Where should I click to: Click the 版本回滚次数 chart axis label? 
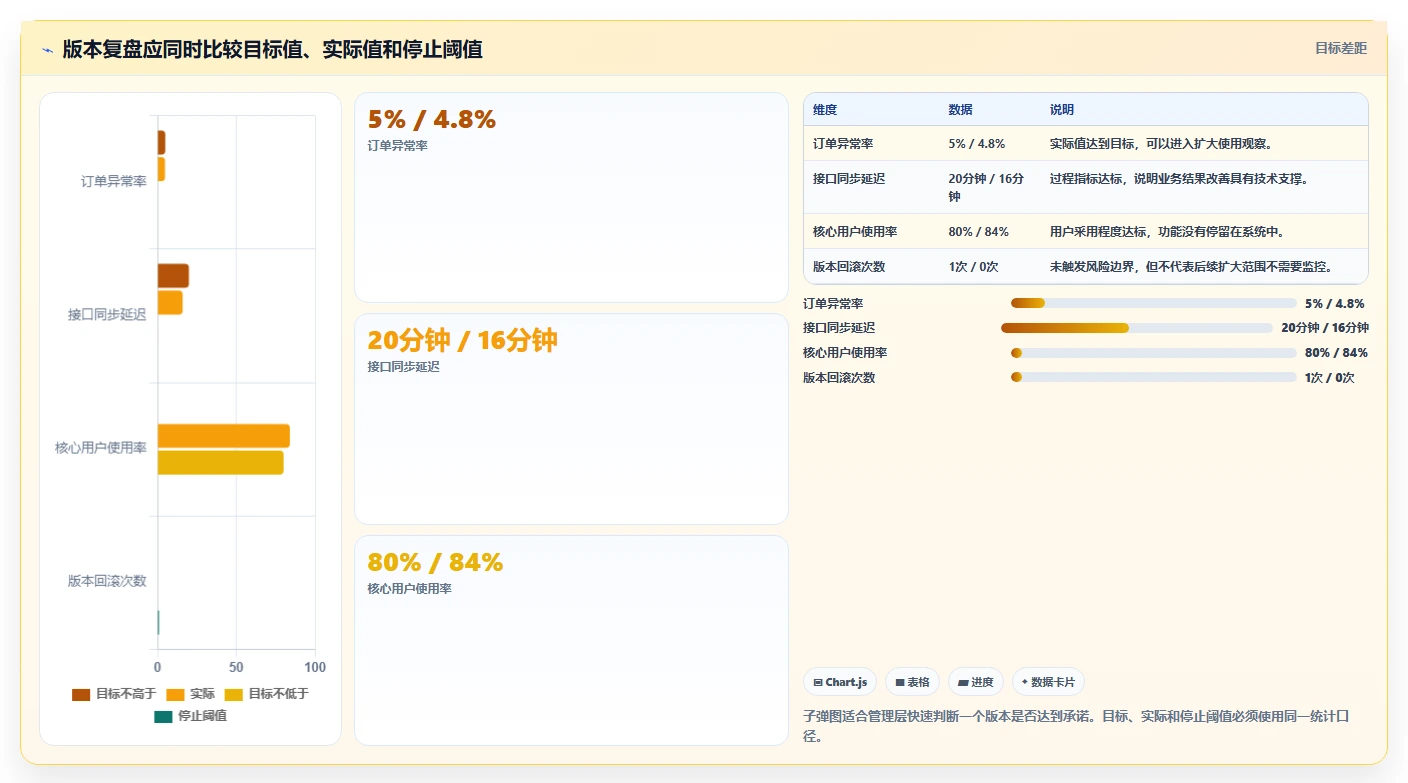pos(107,581)
